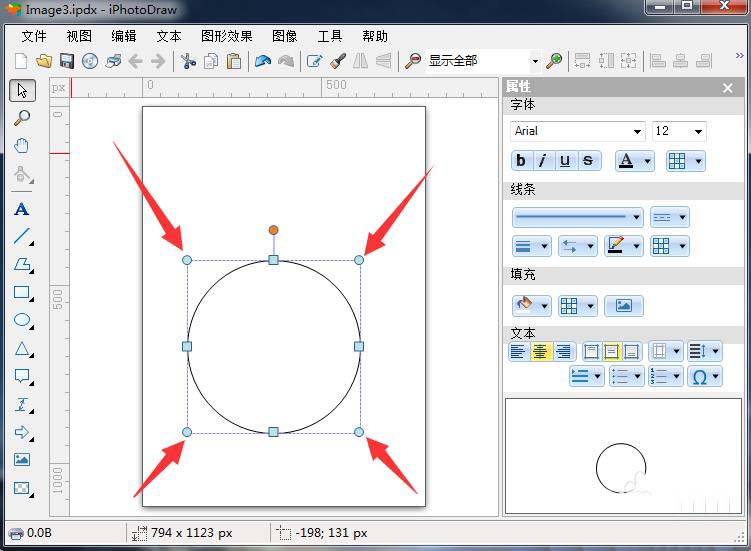The width and height of the screenshot is (751, 551).
Task: Select the polygon shape tool
Action: [x=23, y=264]
